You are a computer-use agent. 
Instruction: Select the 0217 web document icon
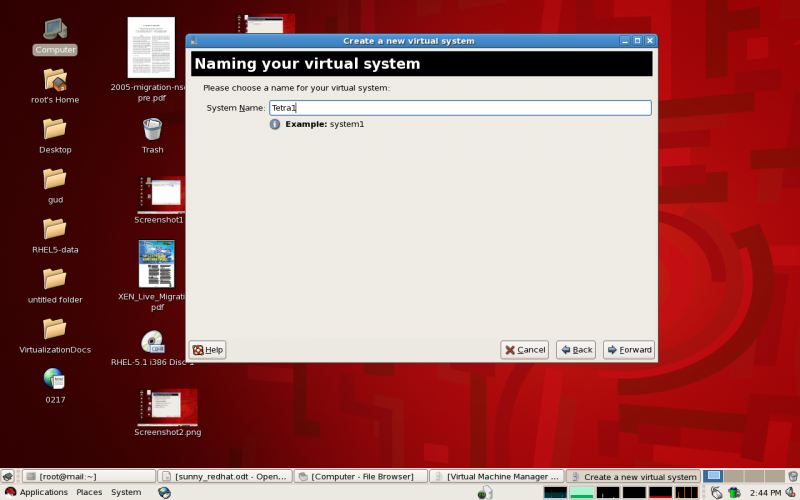(54, 379)
